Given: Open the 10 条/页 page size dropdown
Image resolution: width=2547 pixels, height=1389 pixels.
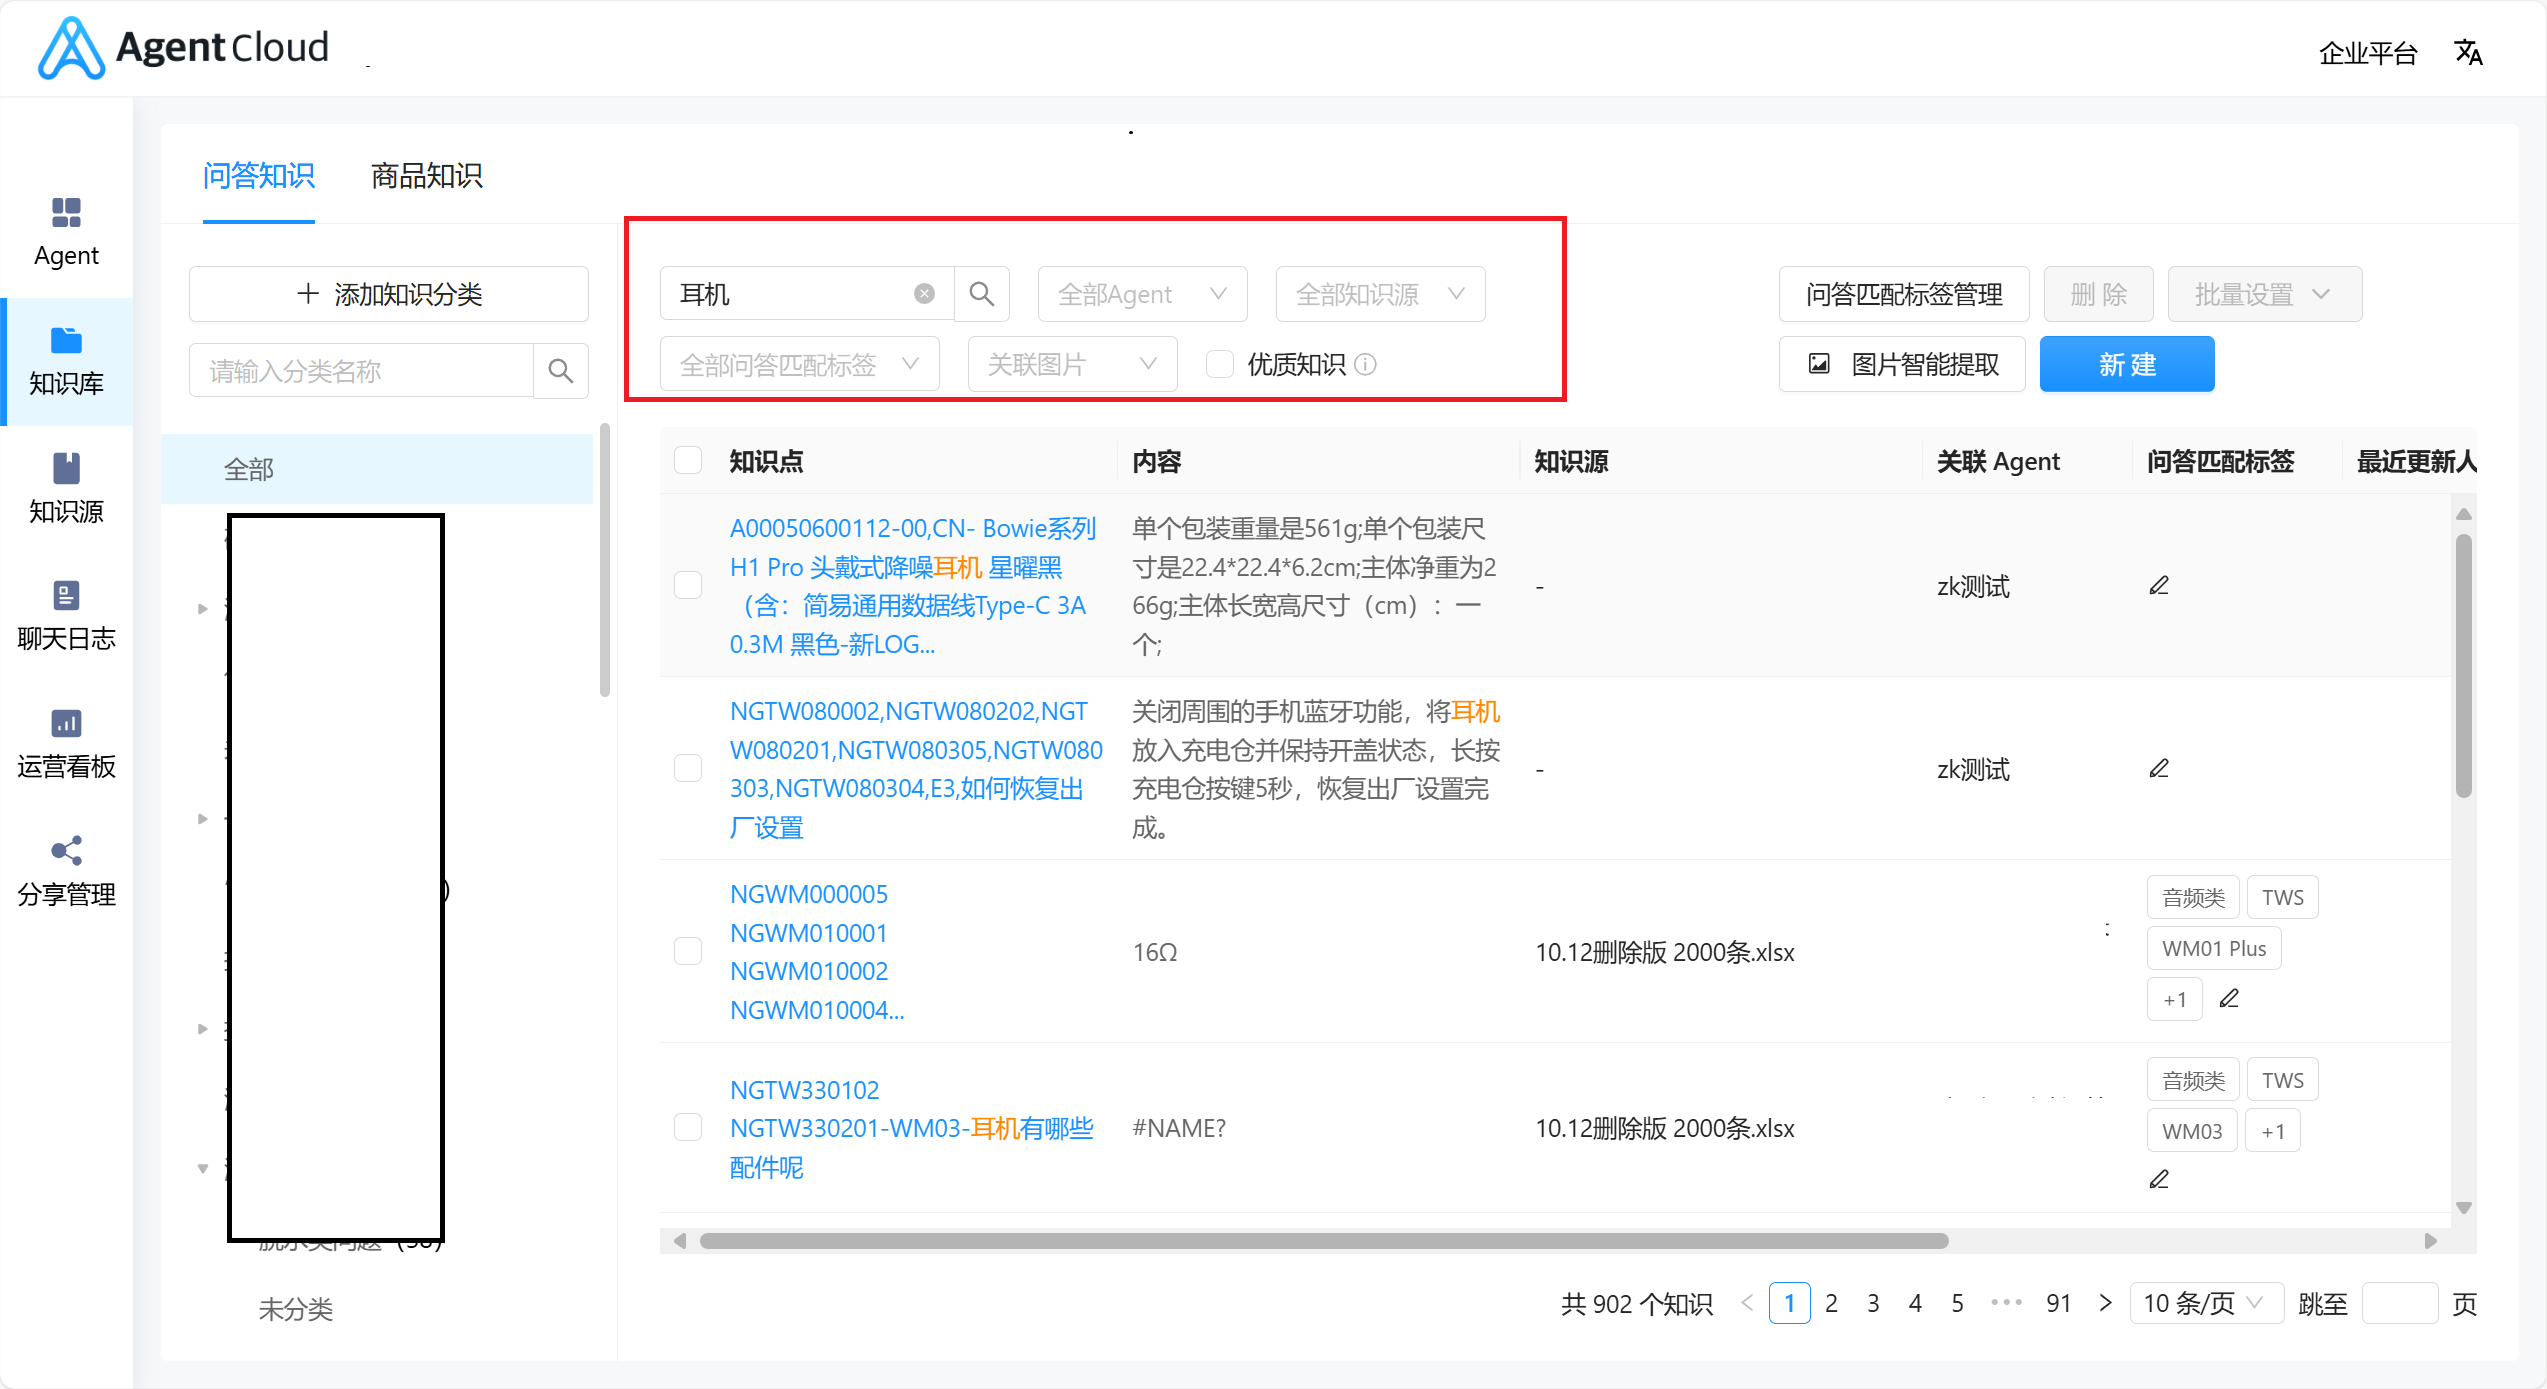Looking at the screenshot, I should pyautogui.click(x=2206, y=1303).
